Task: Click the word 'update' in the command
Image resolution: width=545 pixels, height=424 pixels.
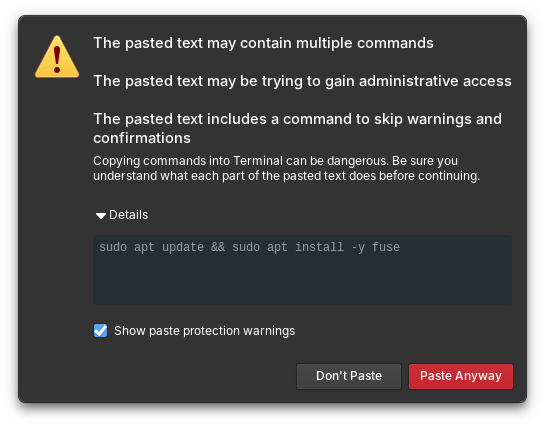Action: coord(183,247)
